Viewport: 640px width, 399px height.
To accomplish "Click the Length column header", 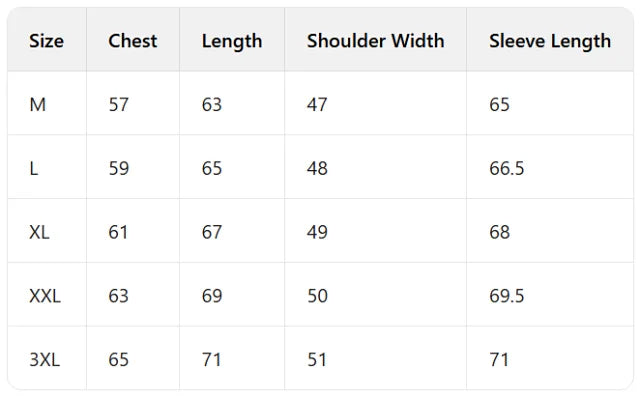I will [x=232, y=42].
